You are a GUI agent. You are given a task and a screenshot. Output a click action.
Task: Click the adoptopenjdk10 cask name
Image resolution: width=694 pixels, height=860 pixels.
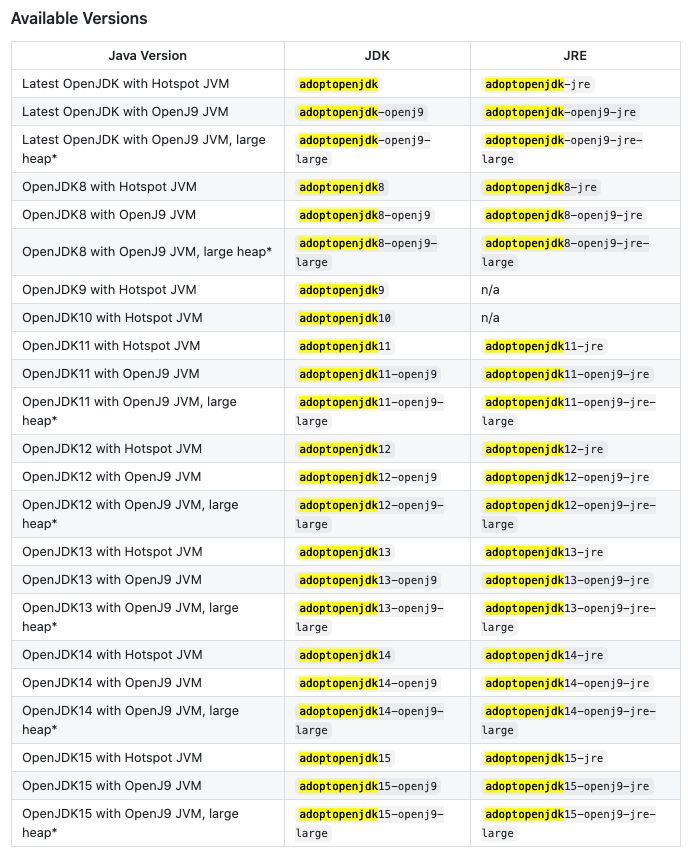[x=345, y=319]
